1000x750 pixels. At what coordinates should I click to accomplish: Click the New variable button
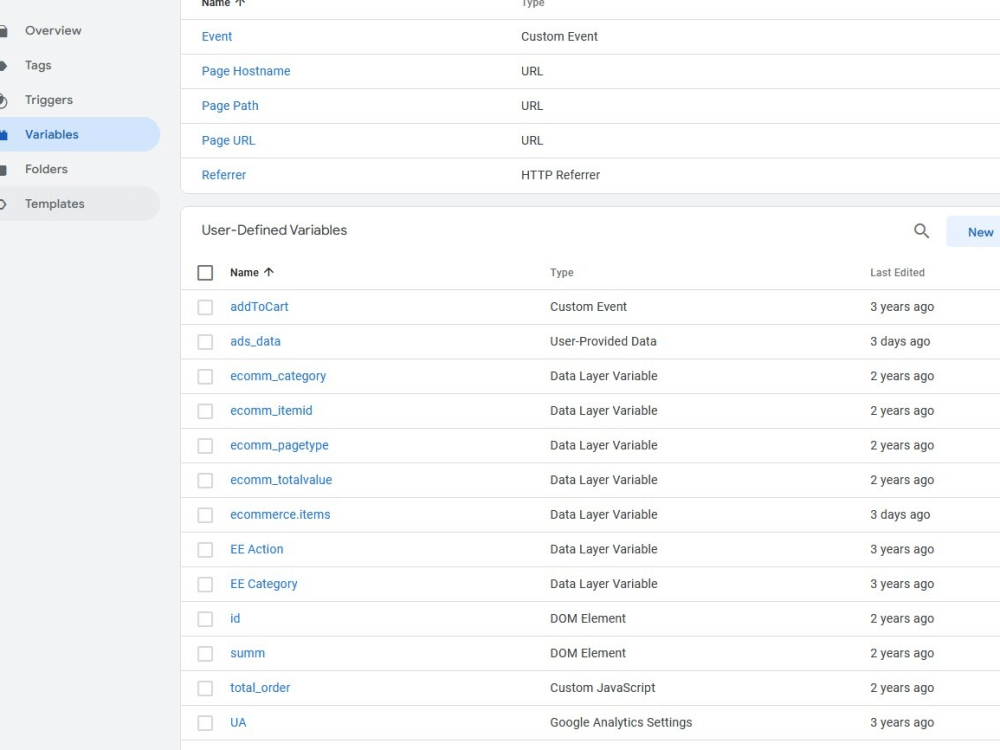click(975, 231)
